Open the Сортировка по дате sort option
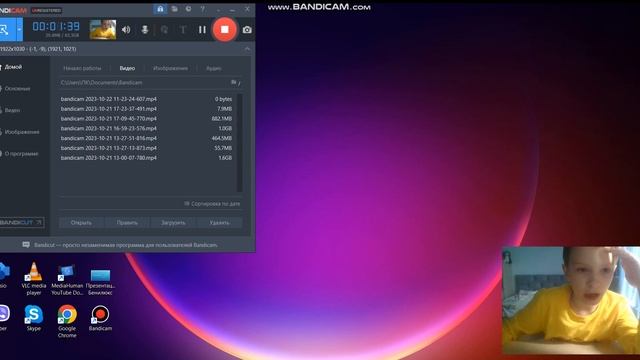 [x=212, y=204]
